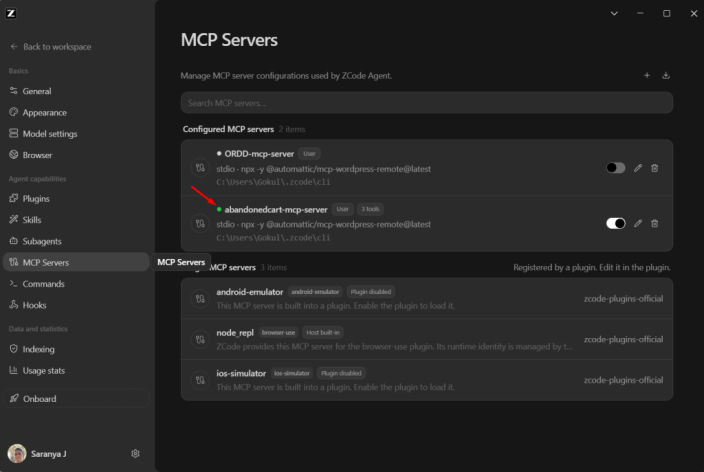Disable the abandonedcart-mcp-server toggle

[616, 223]
